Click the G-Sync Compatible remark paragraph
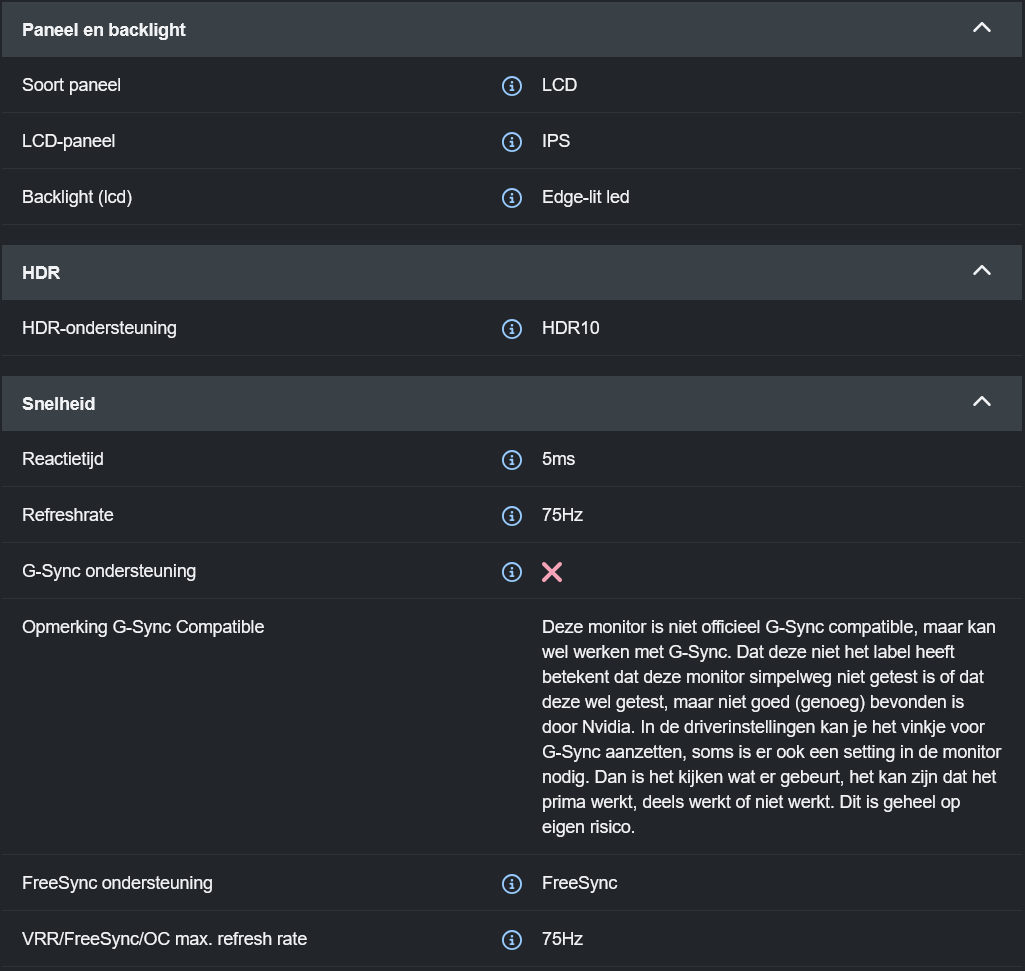The height and width of the screenshot is (971, 1025). [x=770, y=727]
